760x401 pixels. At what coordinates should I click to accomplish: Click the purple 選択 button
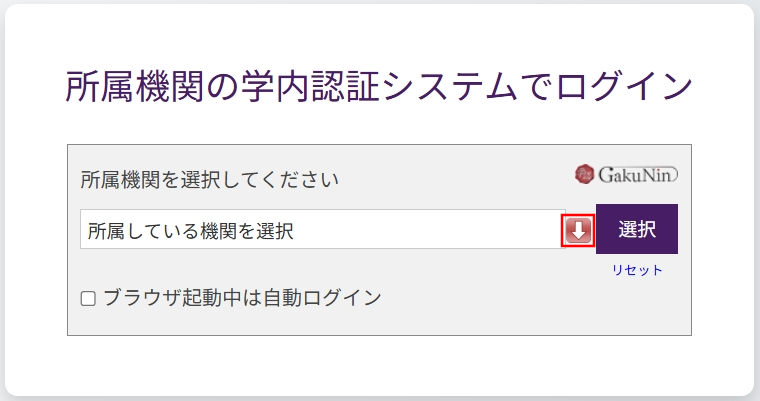point(637,229)
